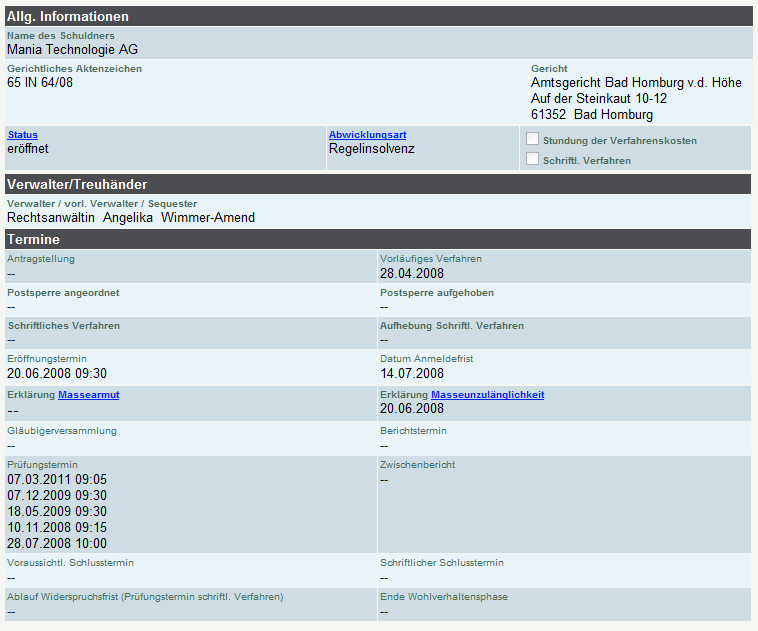
Task: Select the value Regelinsolvenz
Action: (x=372, y=149)
